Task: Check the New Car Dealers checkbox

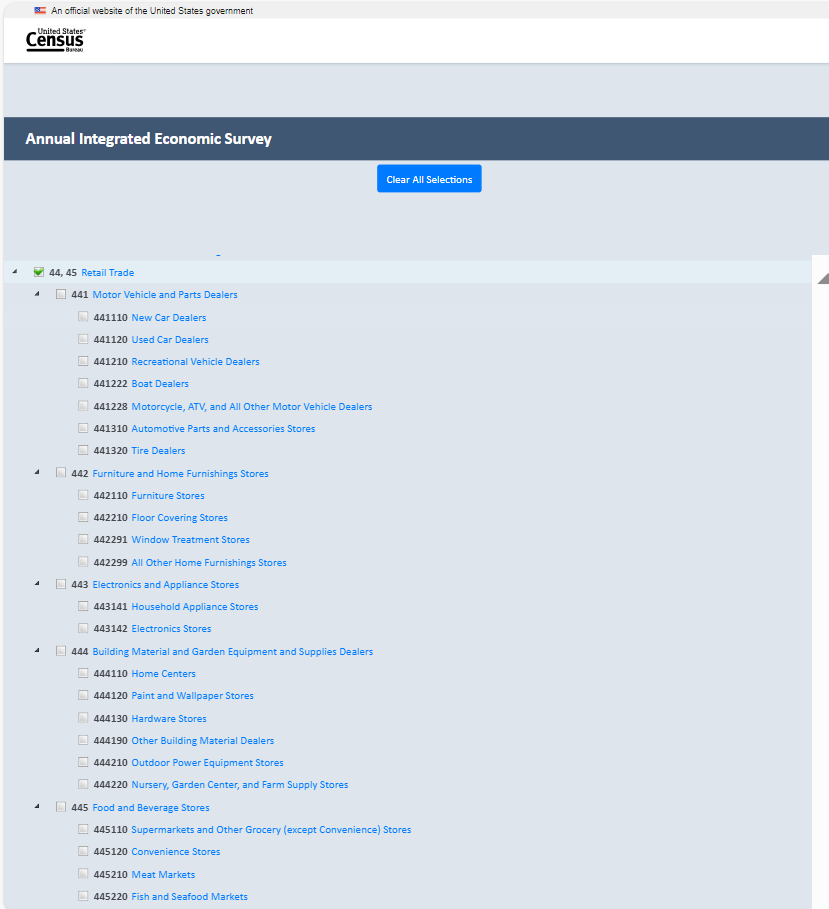Action: pyautogui.click(x=84, y=317)
